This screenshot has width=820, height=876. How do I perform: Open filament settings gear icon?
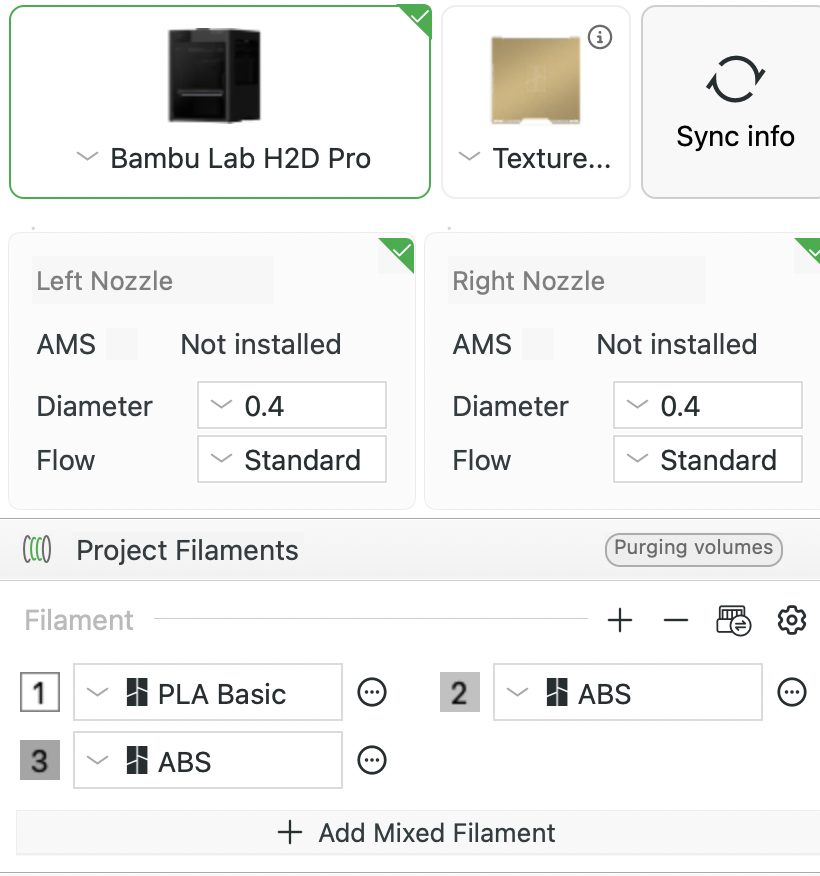click(x=792, y=620)
